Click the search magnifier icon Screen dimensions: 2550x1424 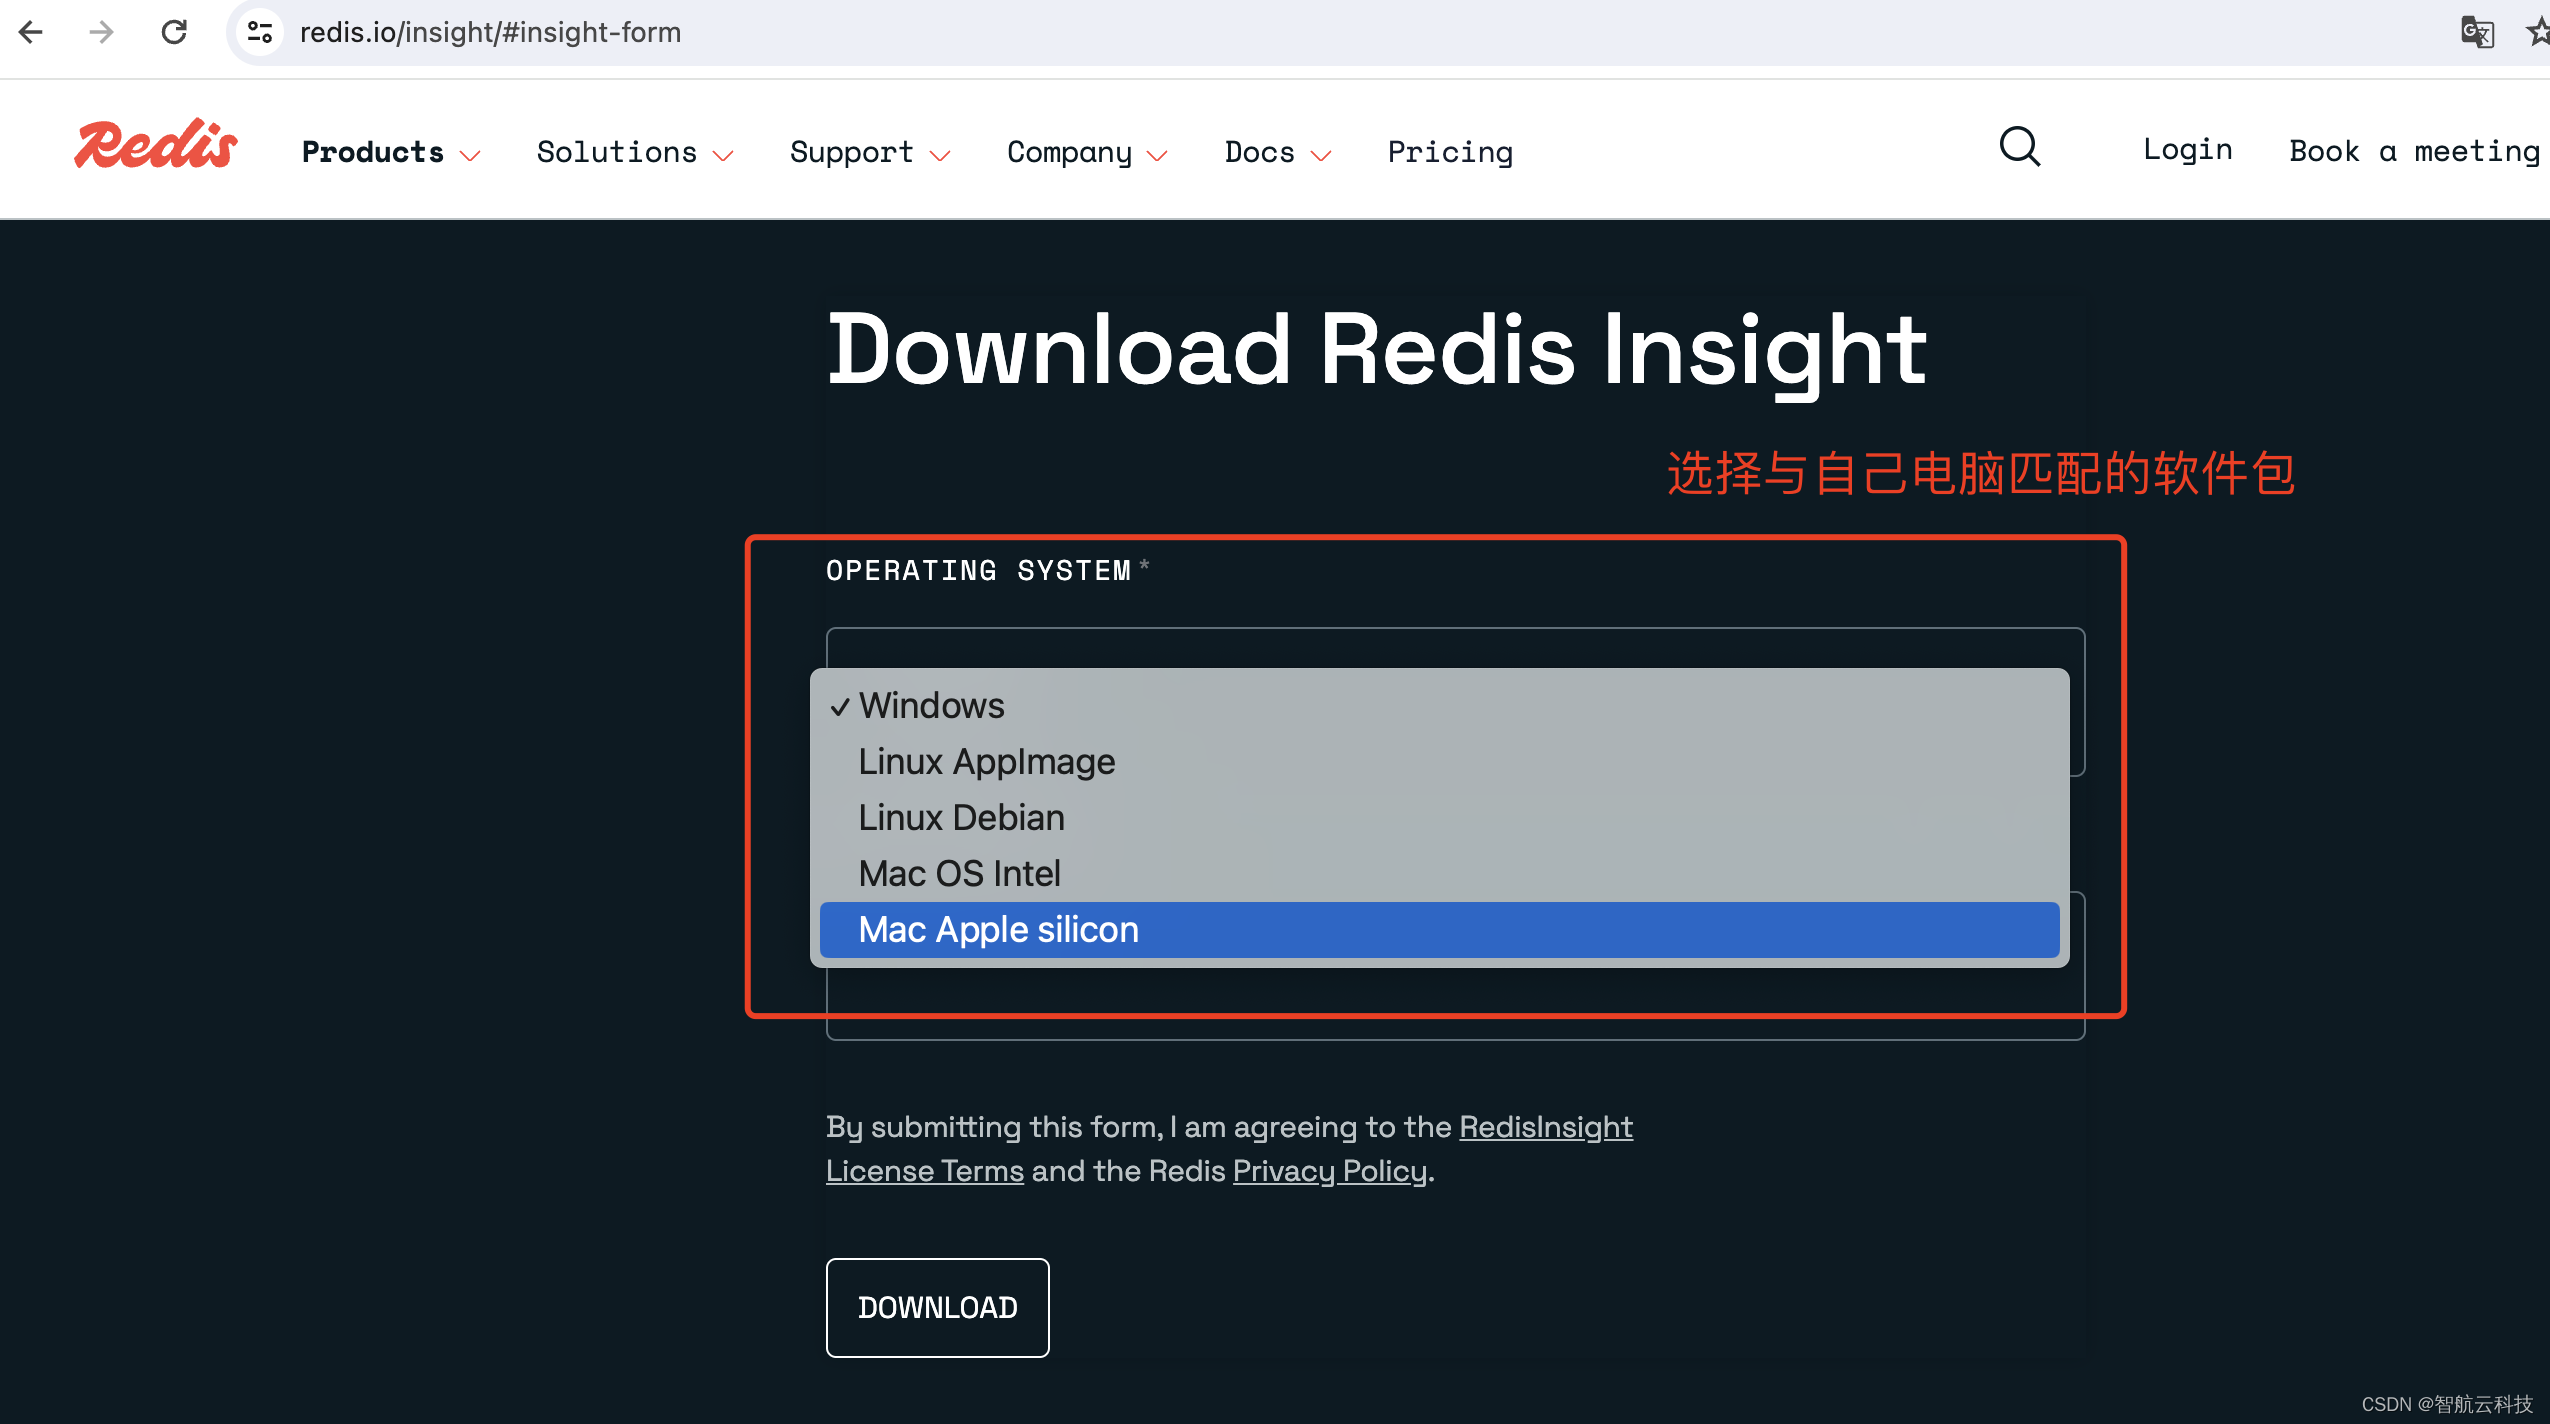pyautogui.click(x=2023, y=147)
